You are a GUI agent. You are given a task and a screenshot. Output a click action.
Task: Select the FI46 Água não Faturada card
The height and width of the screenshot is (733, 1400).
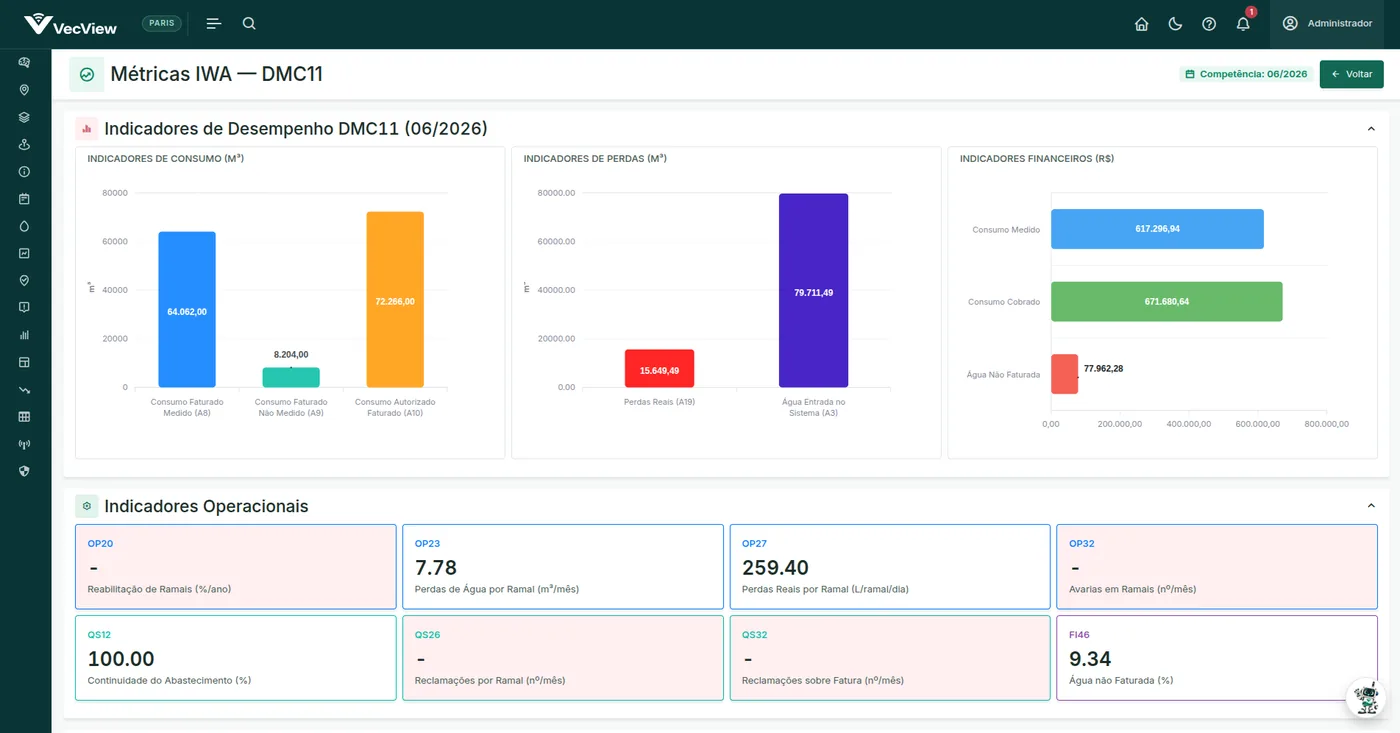[x=1217, y=658]
